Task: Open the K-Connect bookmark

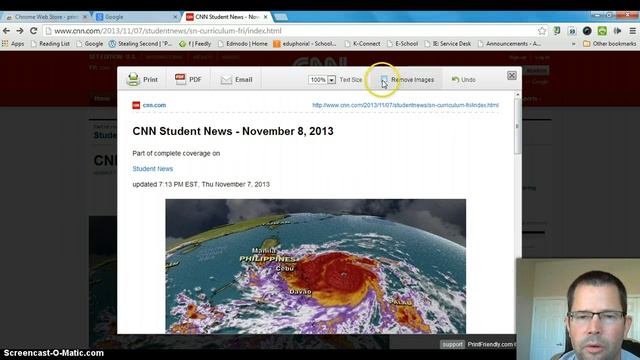Action: pyautogui.click(x=362, y=44)
